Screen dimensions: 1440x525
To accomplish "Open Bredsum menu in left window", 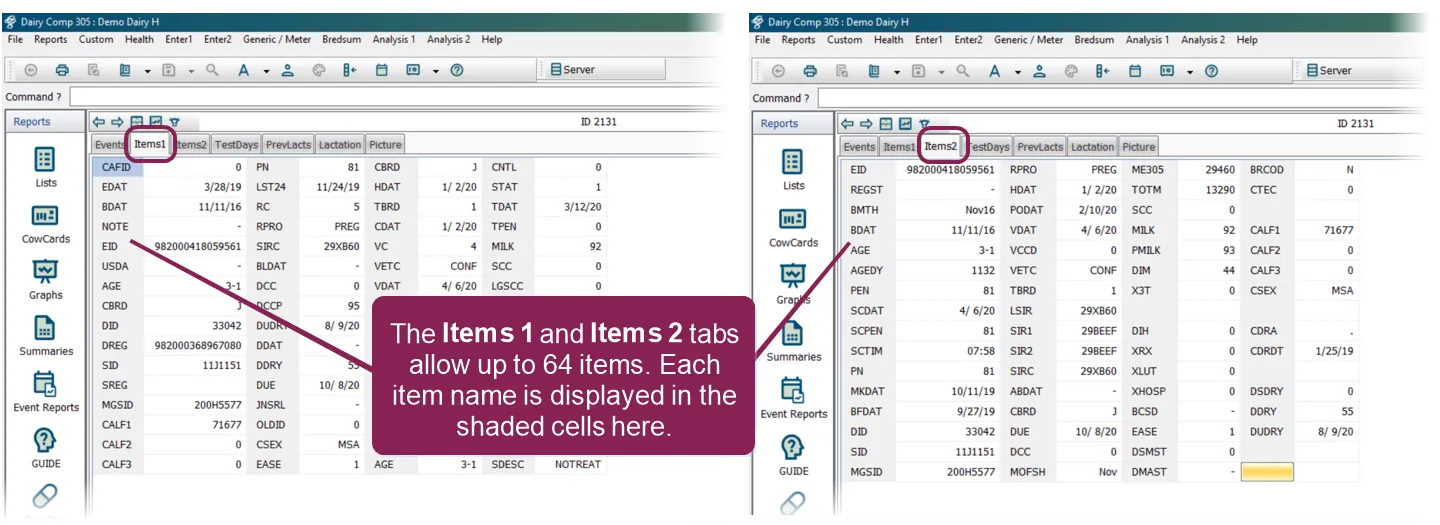I will [342, 40].
